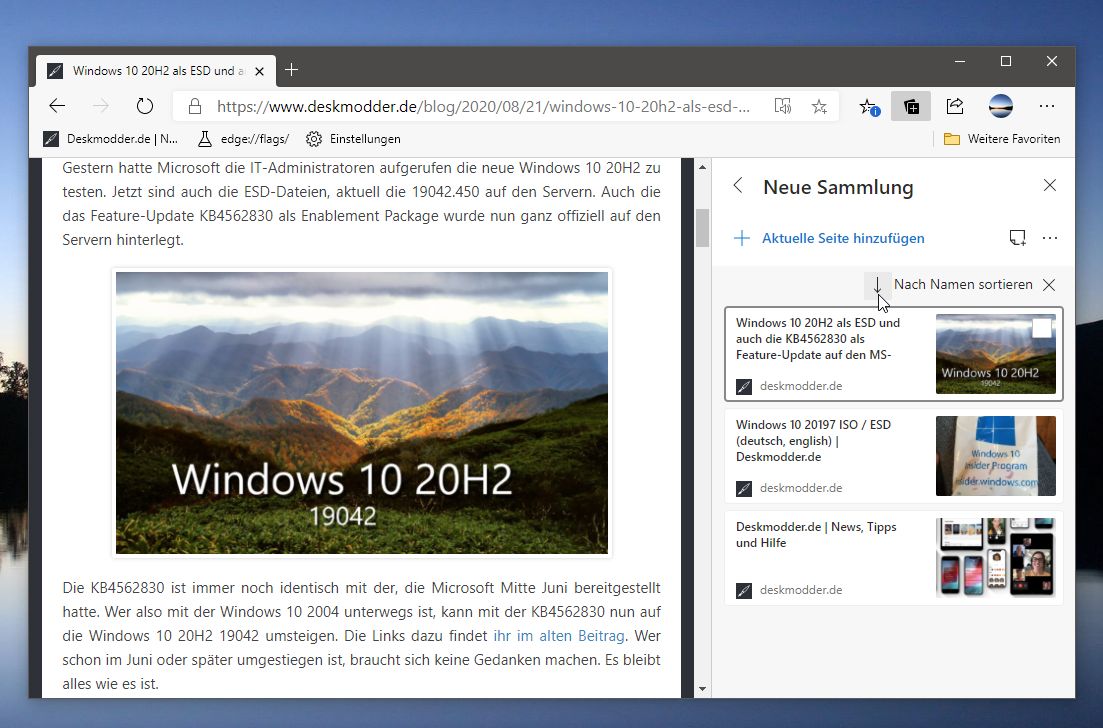This screenshot has height=728, width=1103.
Task: Open Edge Settings and more menu
Action: click(x=1047, y=106)
